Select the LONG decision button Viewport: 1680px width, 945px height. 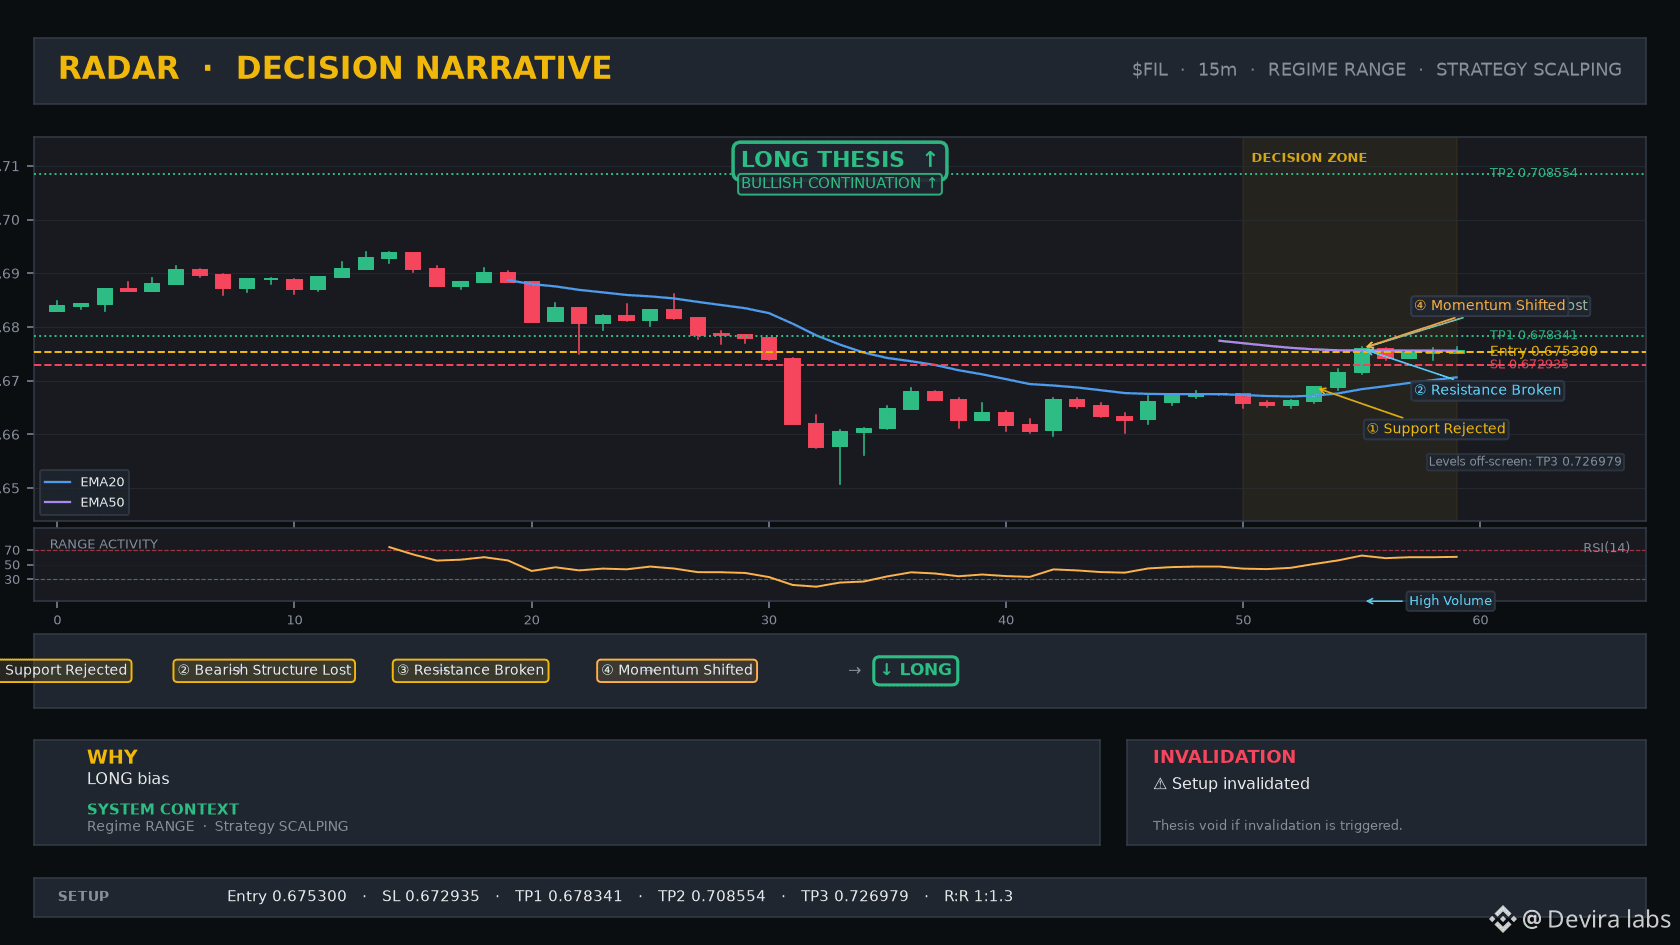point(916,670)
